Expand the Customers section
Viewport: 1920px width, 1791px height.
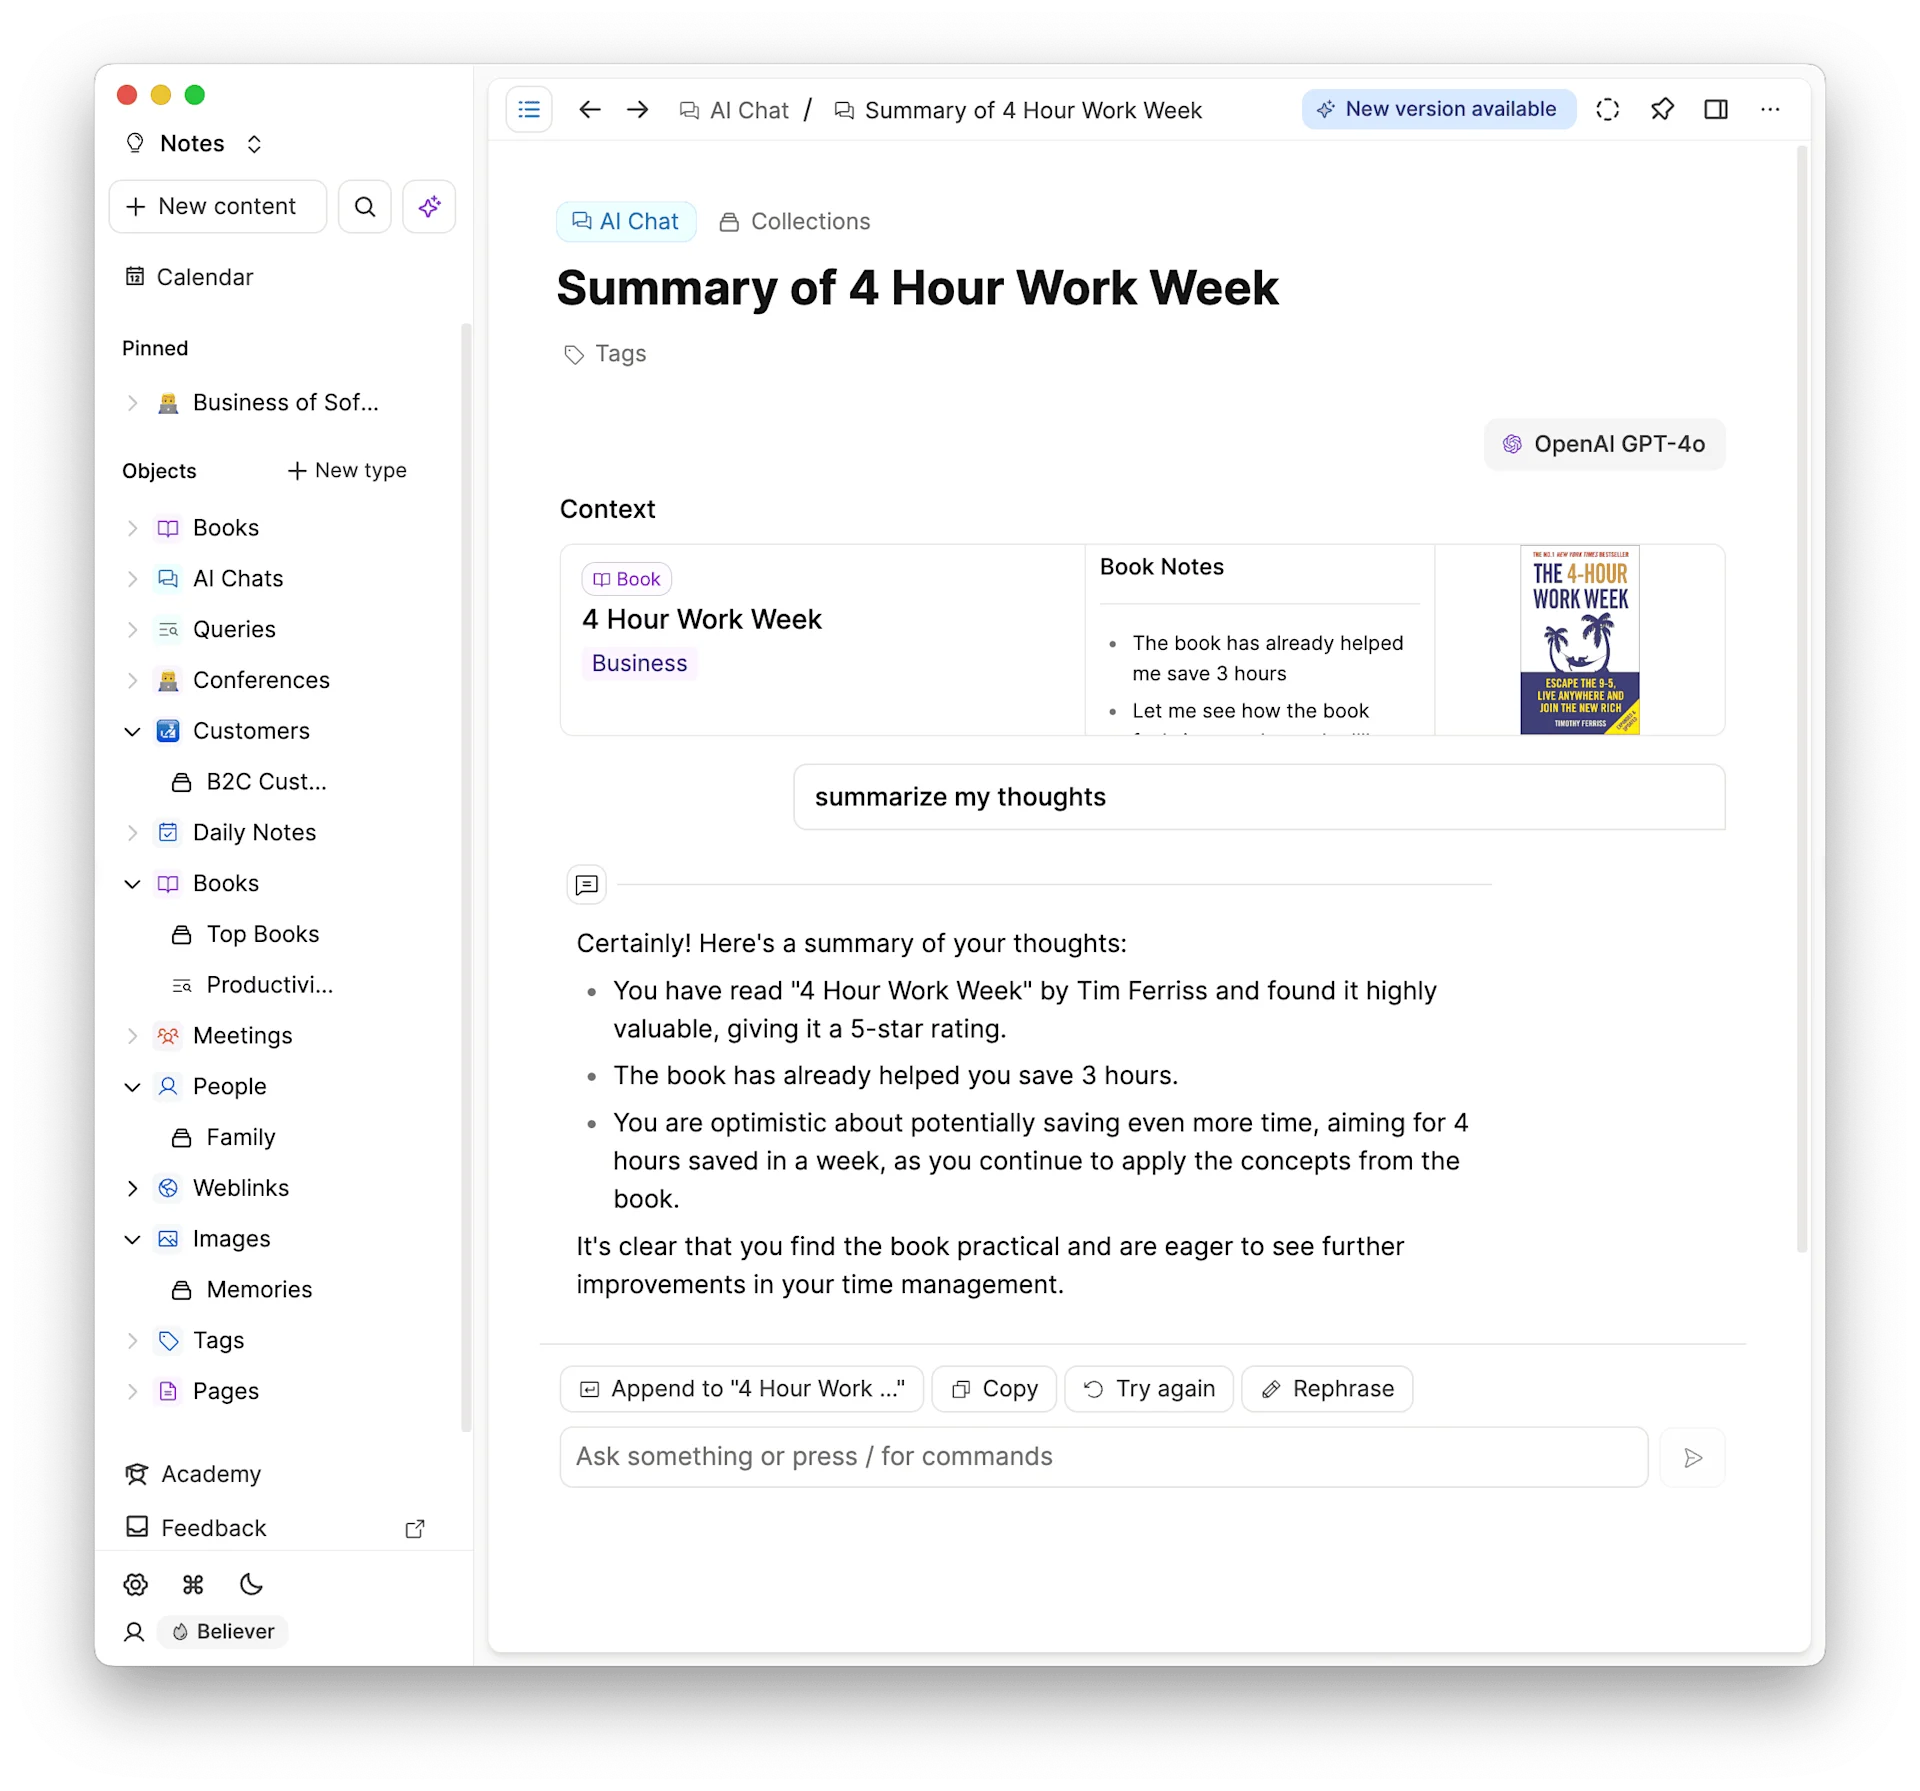132,731
